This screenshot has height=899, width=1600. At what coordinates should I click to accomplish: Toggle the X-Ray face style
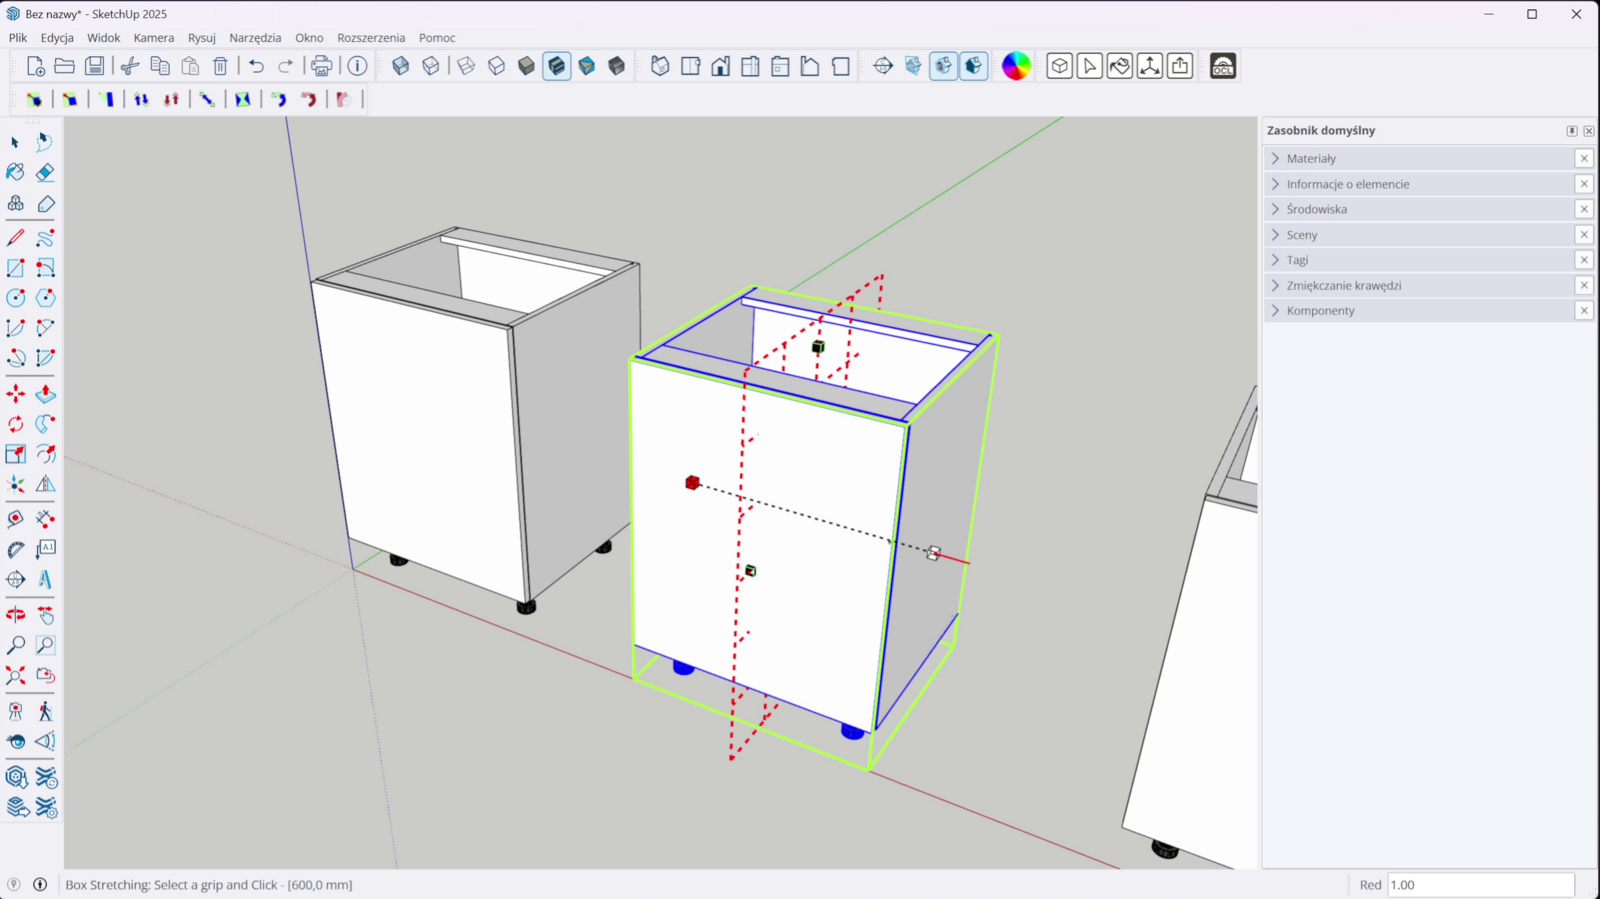pyautogui.click(x=401, y=66)
